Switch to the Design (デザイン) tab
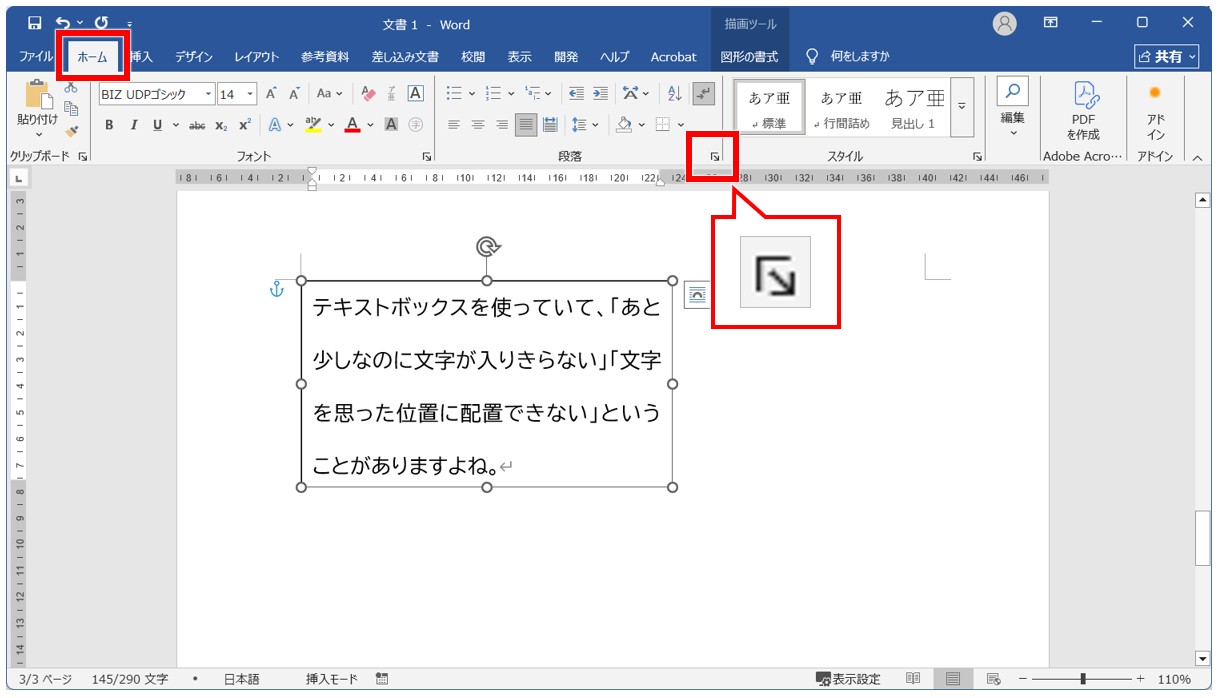Screen dimensions: 1218x698 (194, 57)
